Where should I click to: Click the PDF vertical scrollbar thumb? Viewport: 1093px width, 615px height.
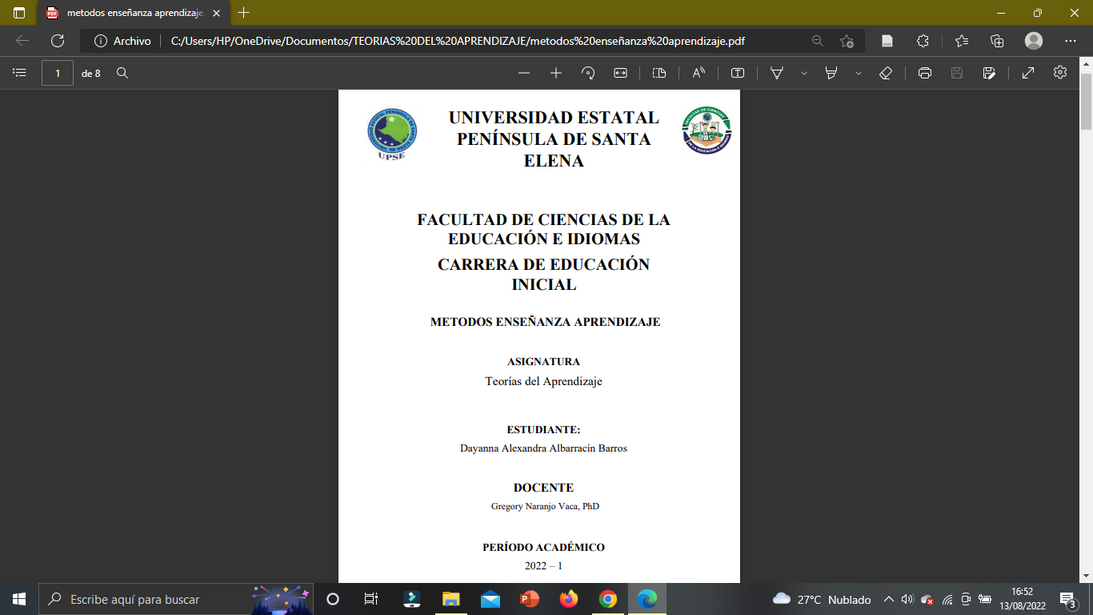pos(1086,100)
